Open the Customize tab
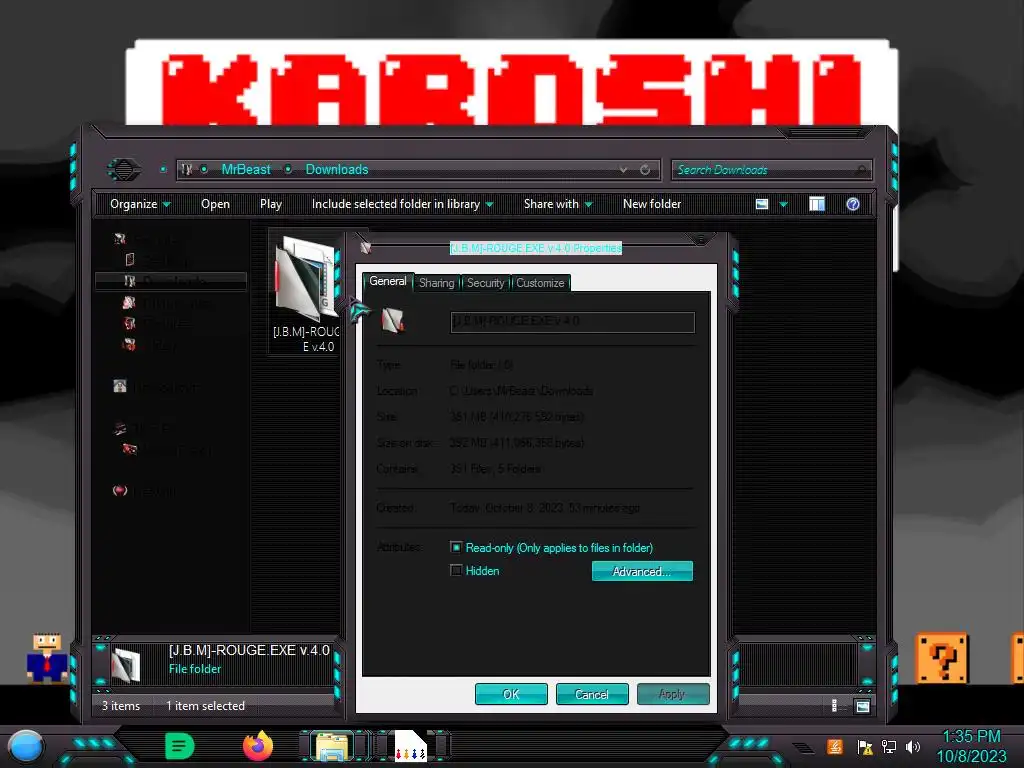The image size is (1024, 768). [540, 283]
